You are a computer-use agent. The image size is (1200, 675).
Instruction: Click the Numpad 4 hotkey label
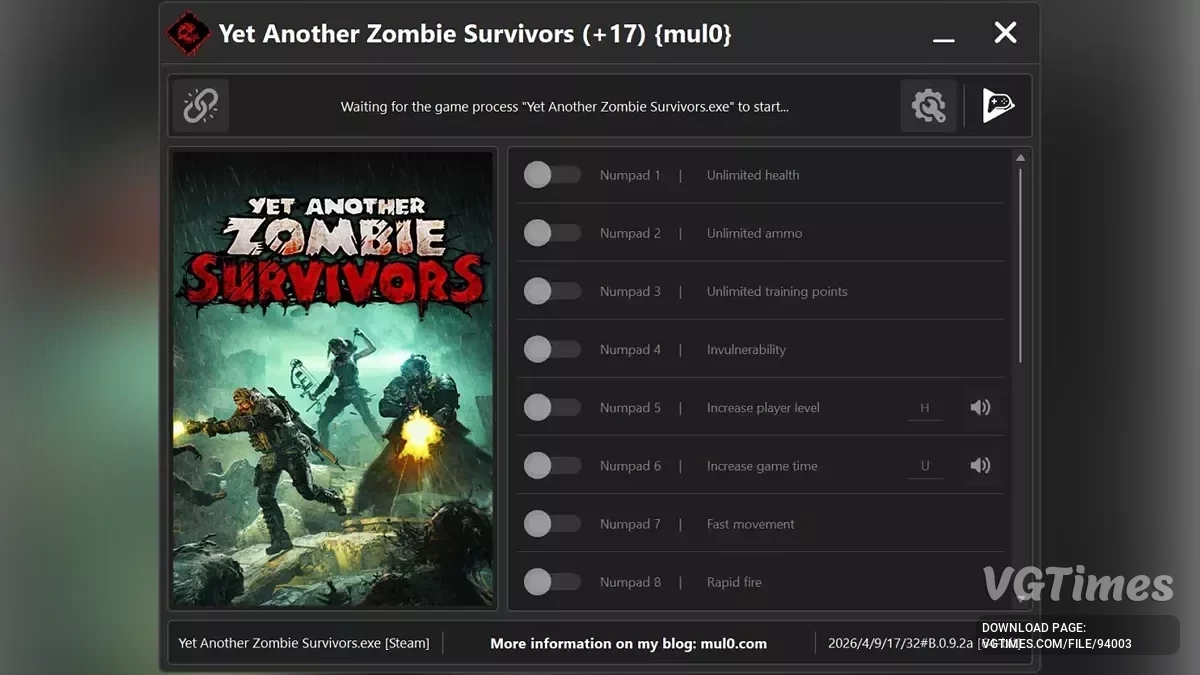click(x=630, y=349)
